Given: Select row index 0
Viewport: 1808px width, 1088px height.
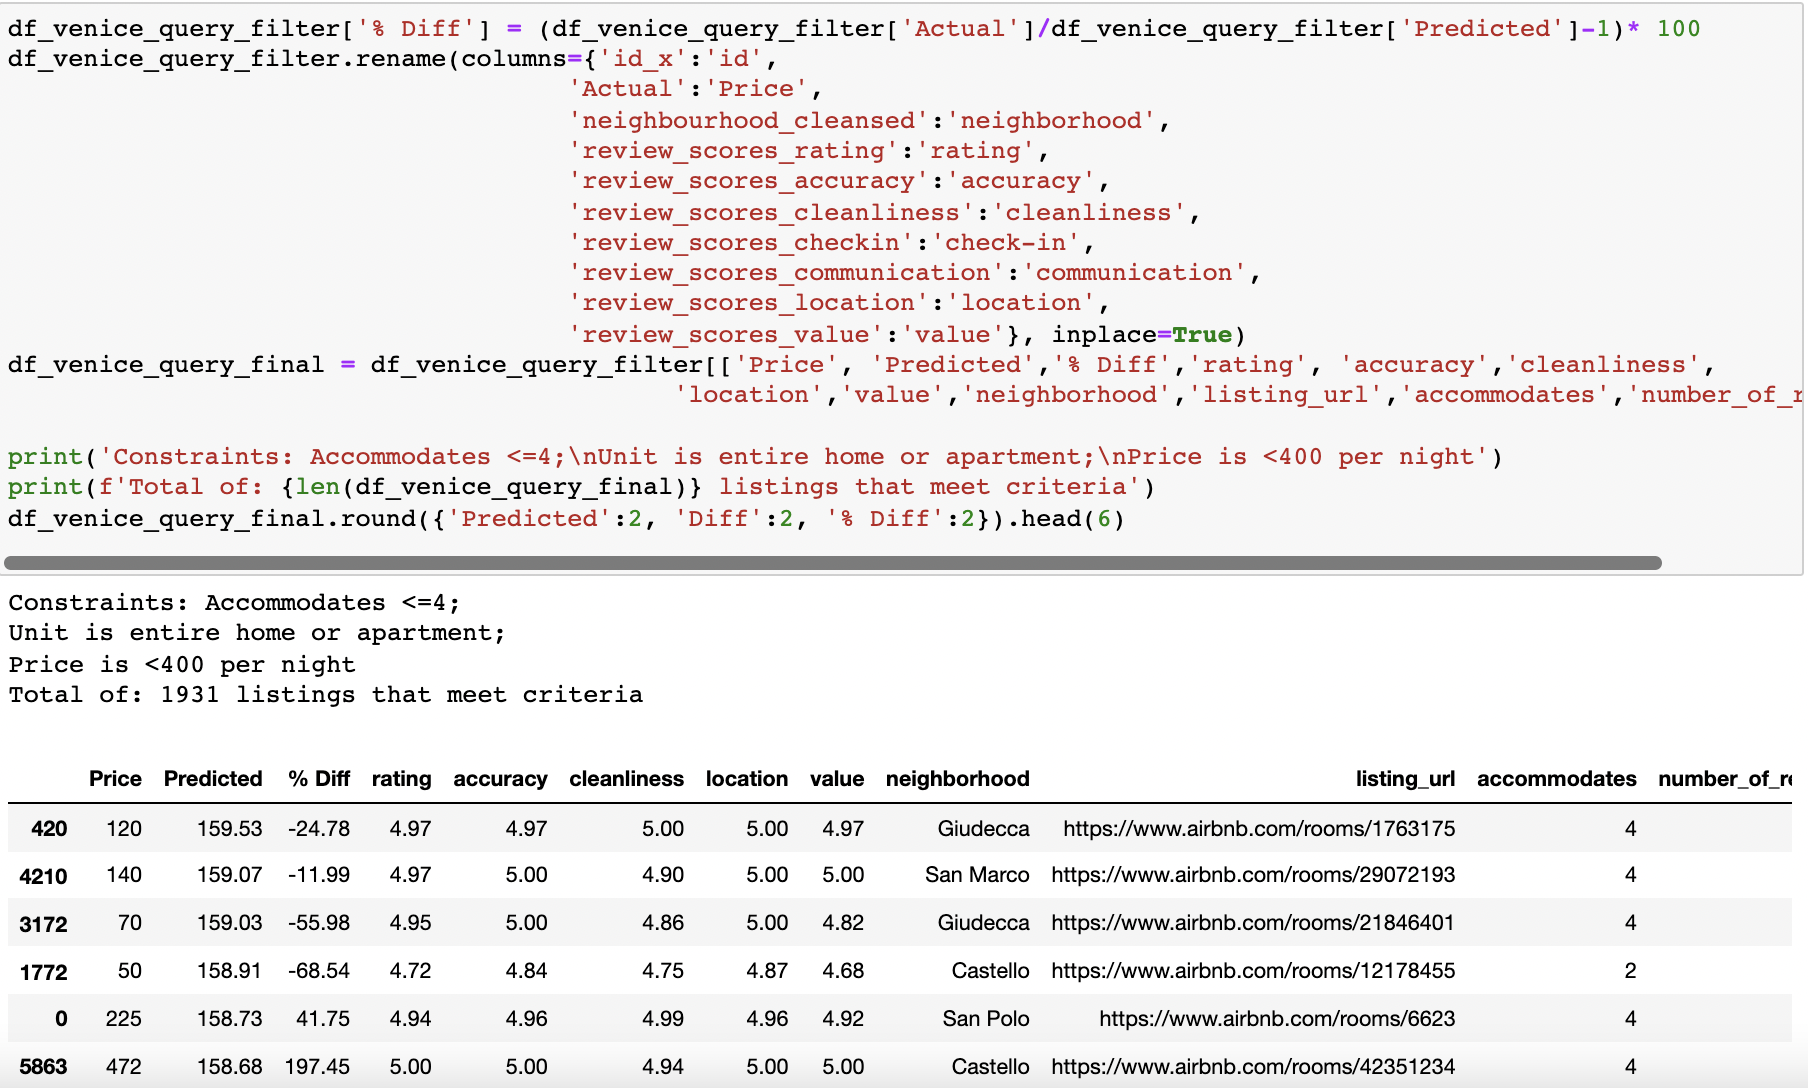Looking at the screenshot, I should point(61,1019).
